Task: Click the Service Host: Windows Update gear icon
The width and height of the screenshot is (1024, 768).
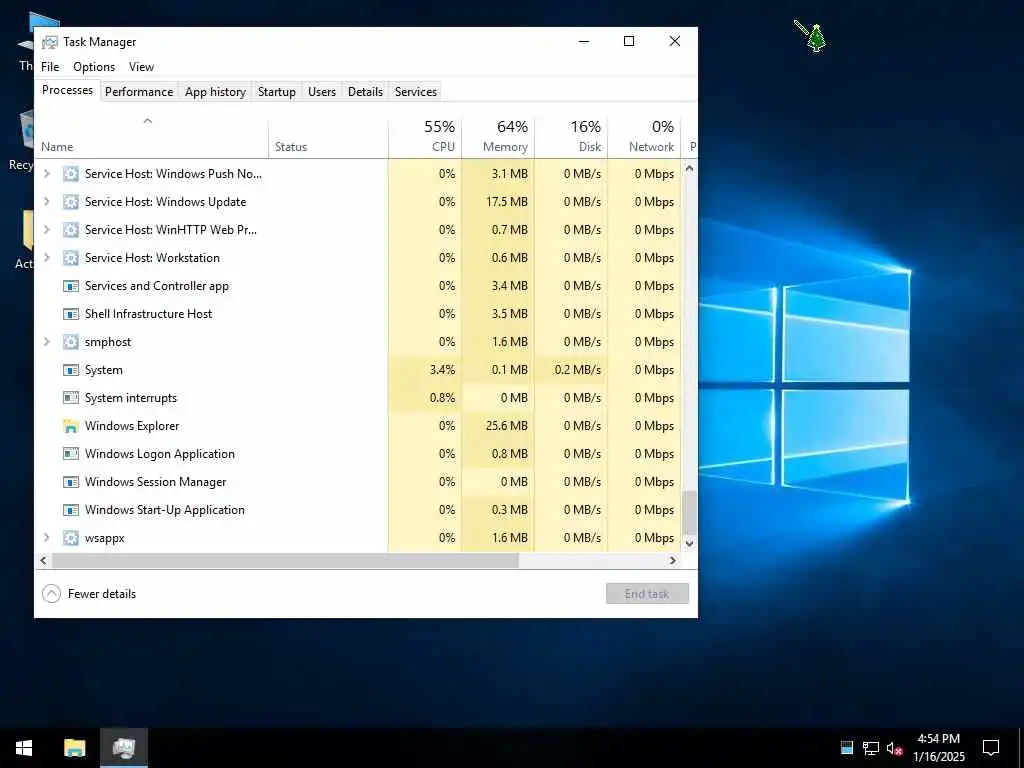Action: click(x=71, y=202)
